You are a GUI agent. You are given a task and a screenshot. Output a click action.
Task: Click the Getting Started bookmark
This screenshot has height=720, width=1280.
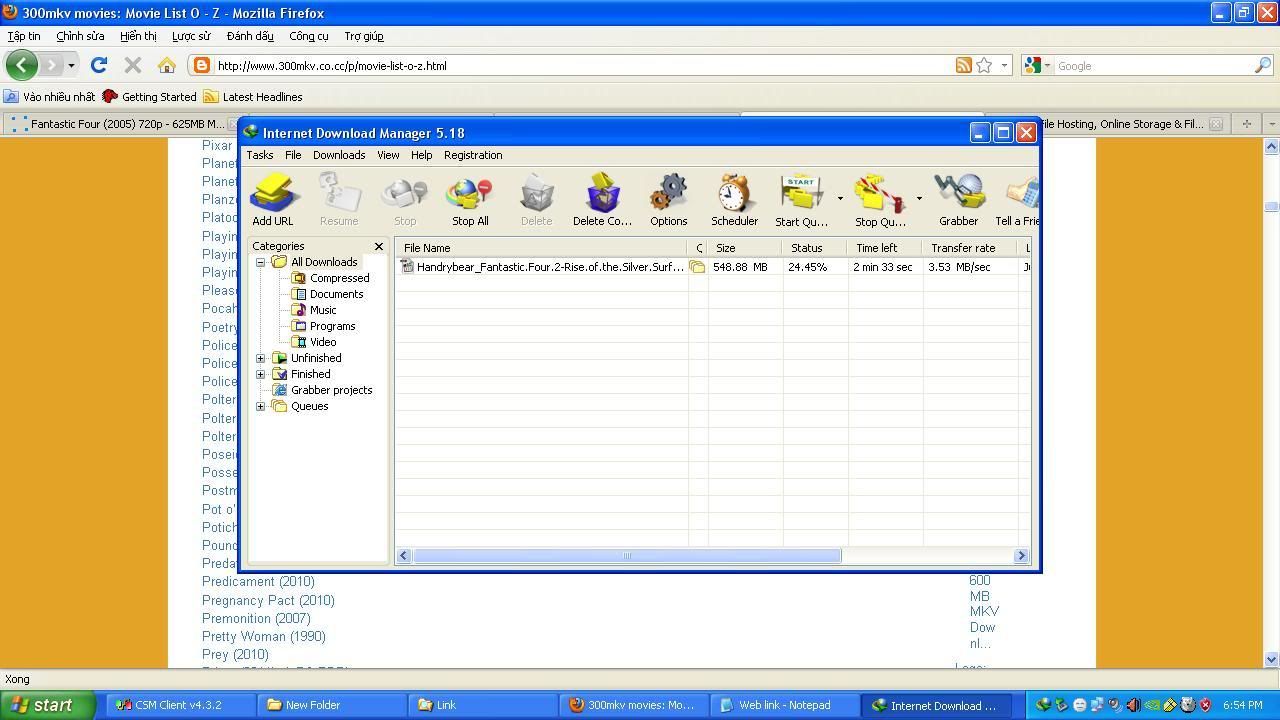[149, 97]
